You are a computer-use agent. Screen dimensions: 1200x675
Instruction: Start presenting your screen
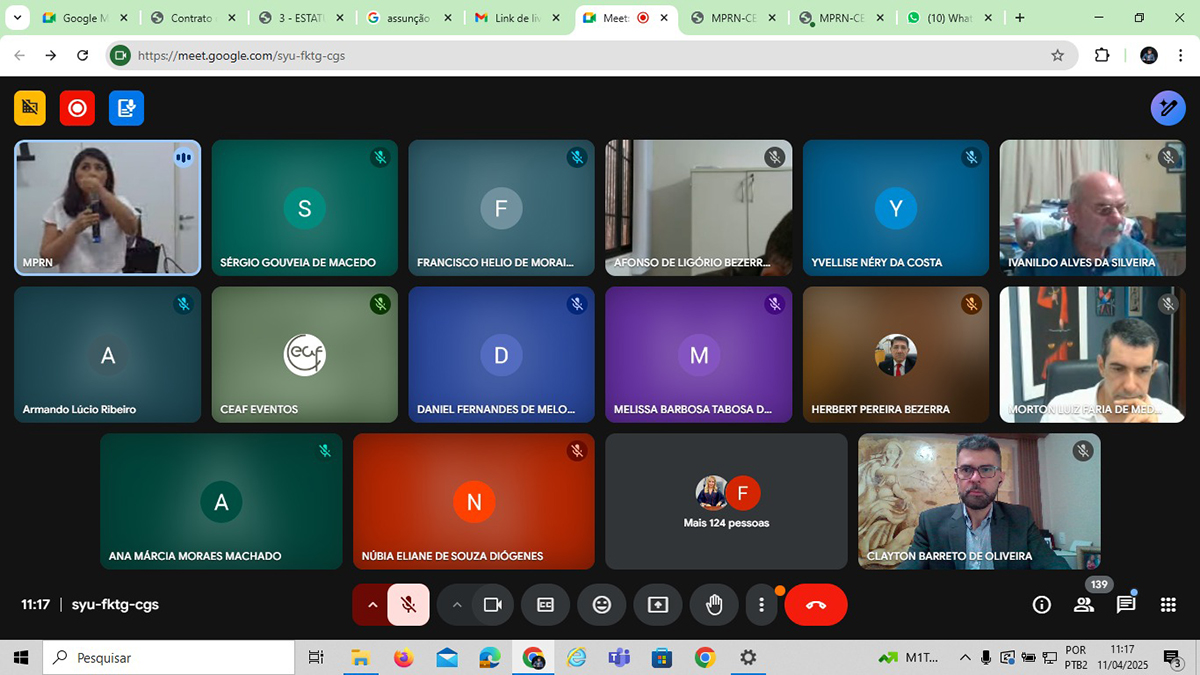tap(657, 605)
